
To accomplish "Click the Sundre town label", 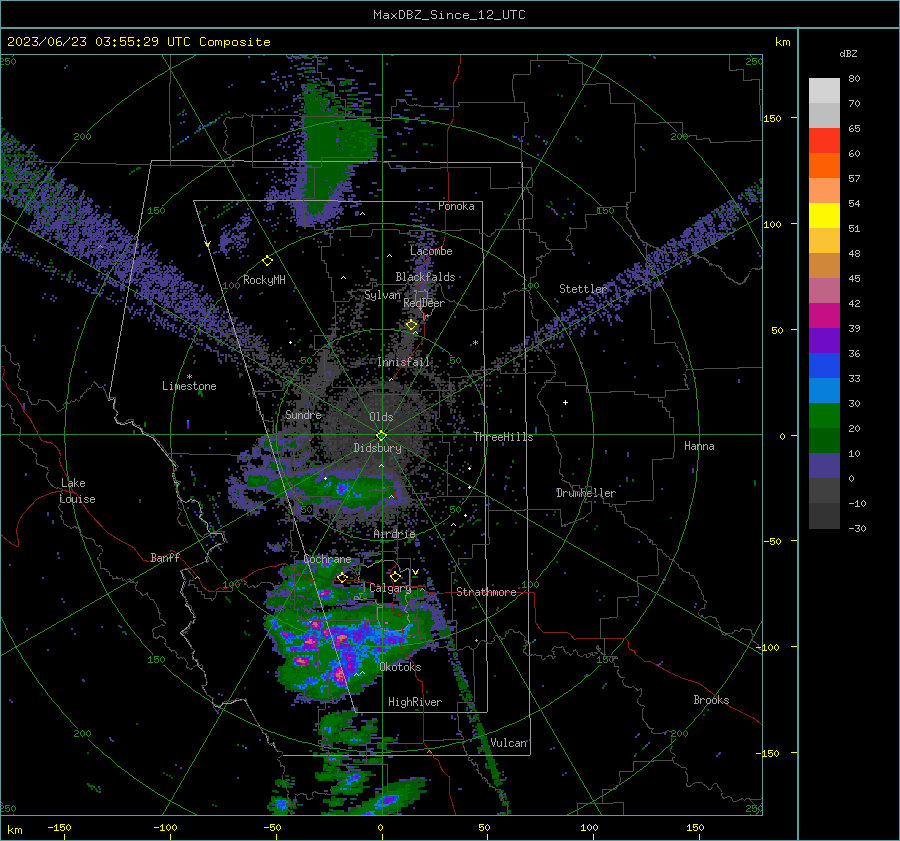I will click(303, 414).
